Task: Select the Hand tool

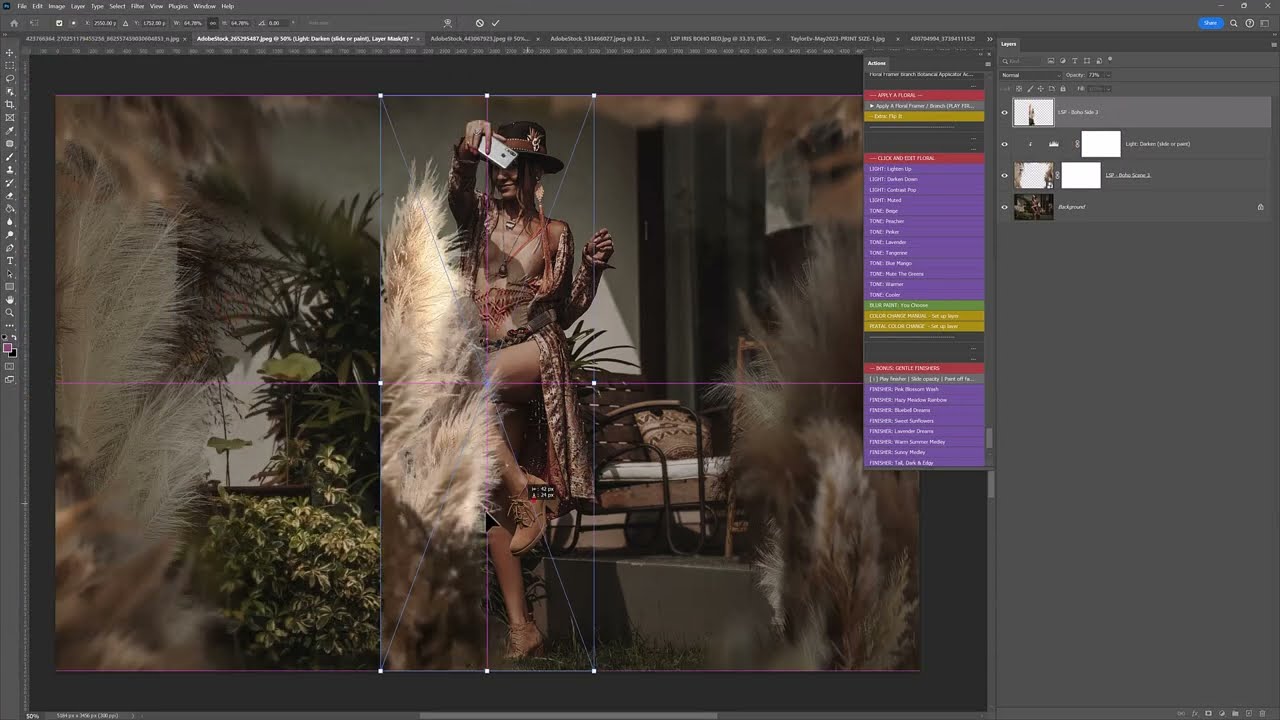Action: [10, 300]
